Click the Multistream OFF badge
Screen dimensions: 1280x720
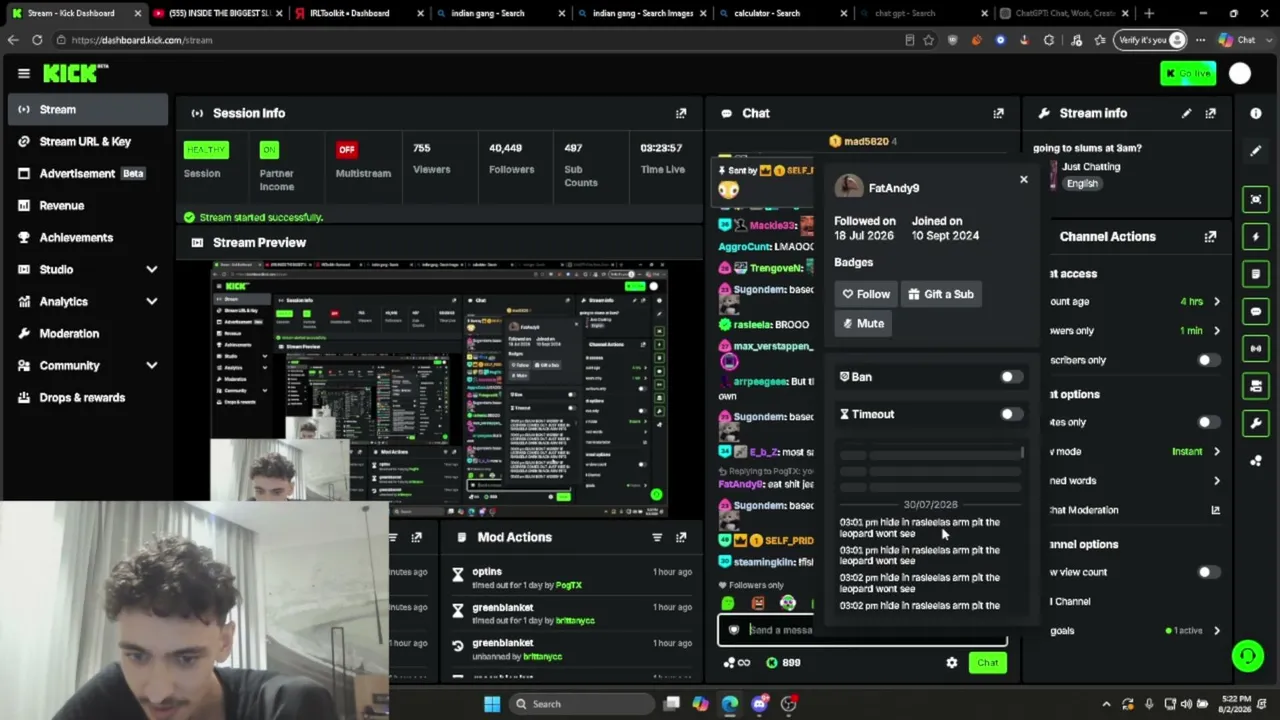coord(347,150)
